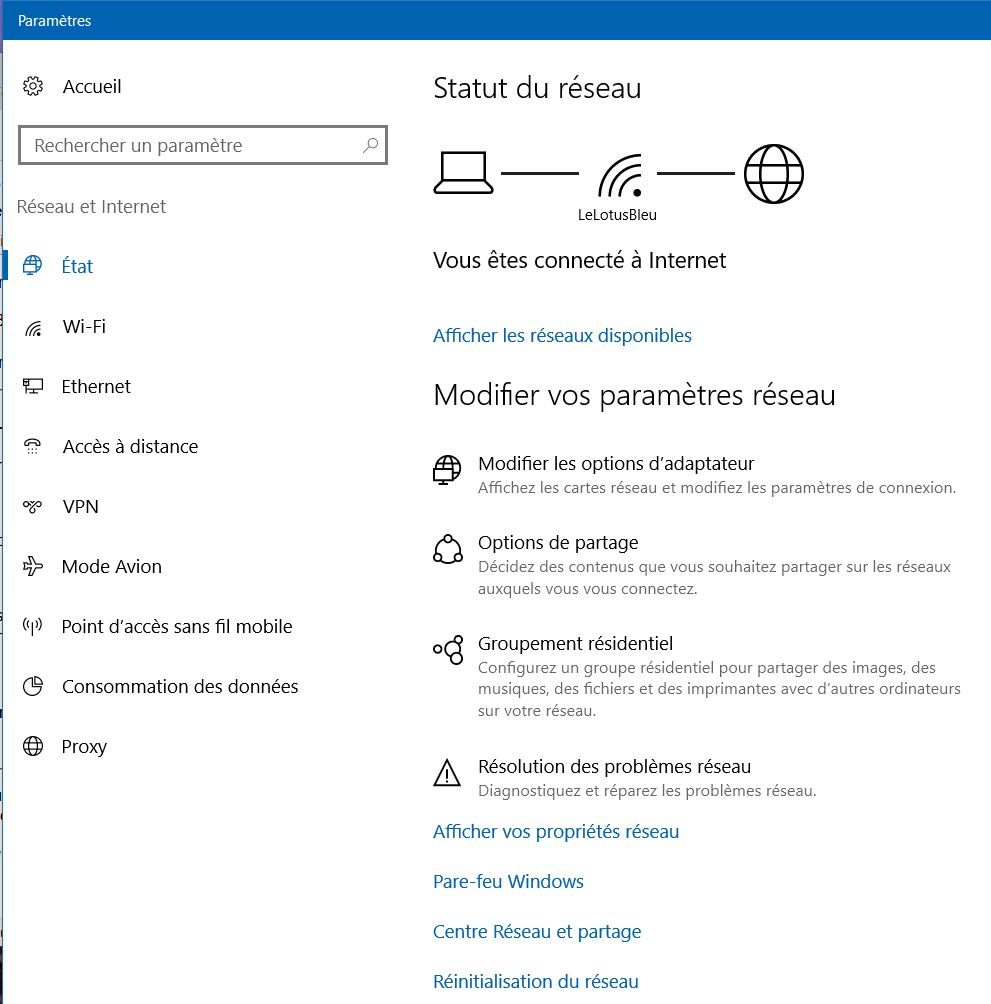Click the Statut du réseau heading

[537, 88]
